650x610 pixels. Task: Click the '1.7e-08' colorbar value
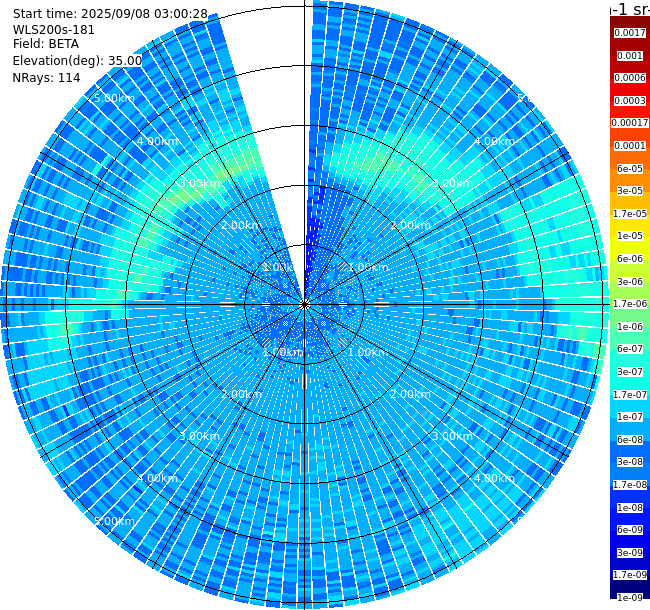click(x=630, y=485)
